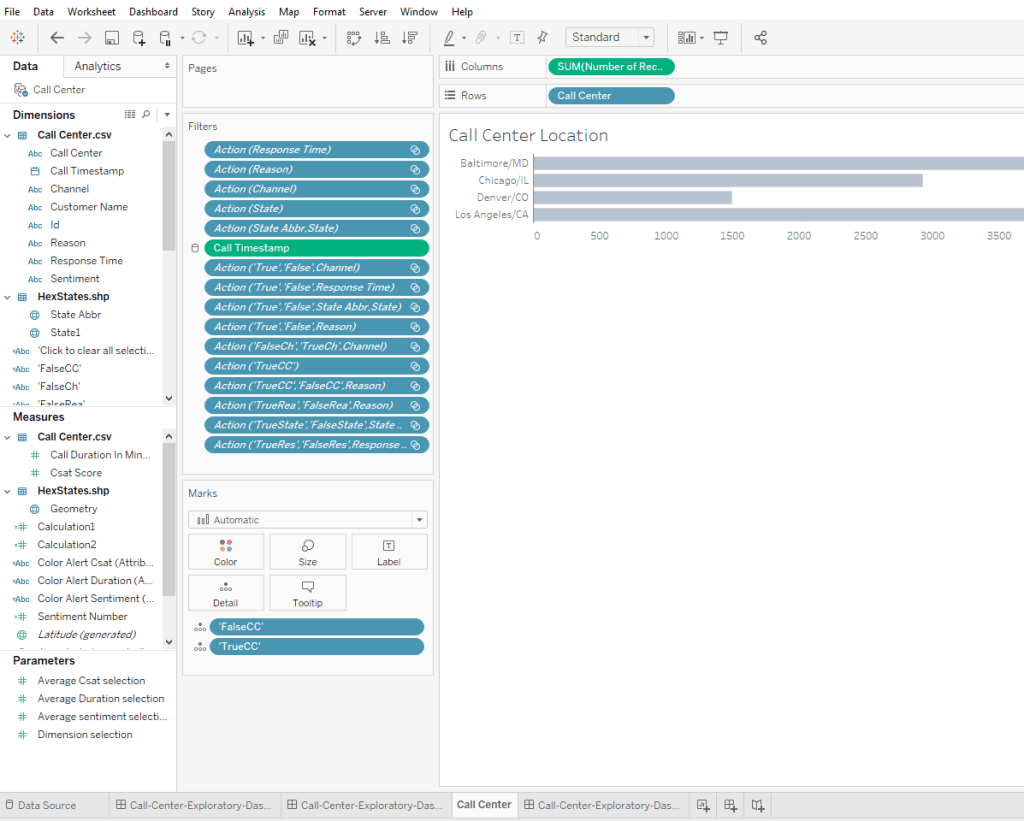Click the undo back arrow
The width and height of the screenshot is (1024, 821).
pos(57,38)
